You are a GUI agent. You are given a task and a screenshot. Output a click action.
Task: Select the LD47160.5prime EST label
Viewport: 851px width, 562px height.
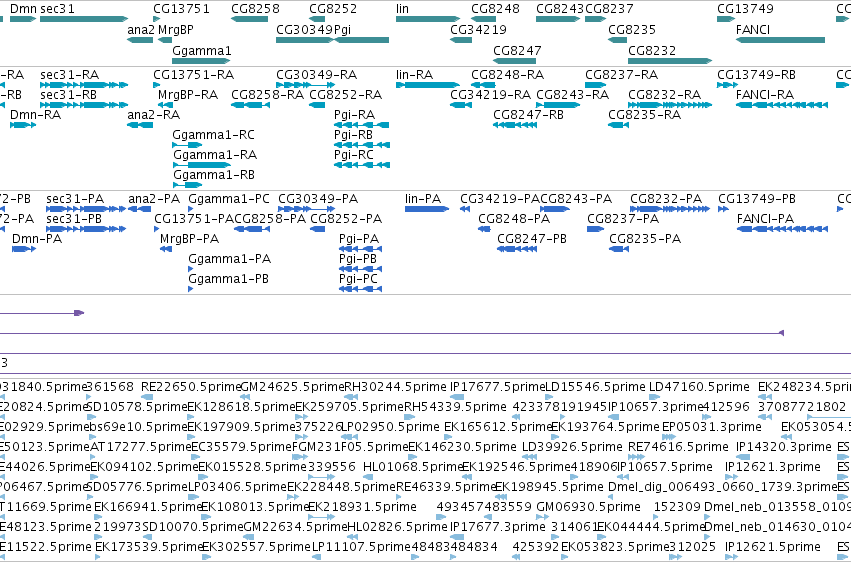[x=699, y=387]
